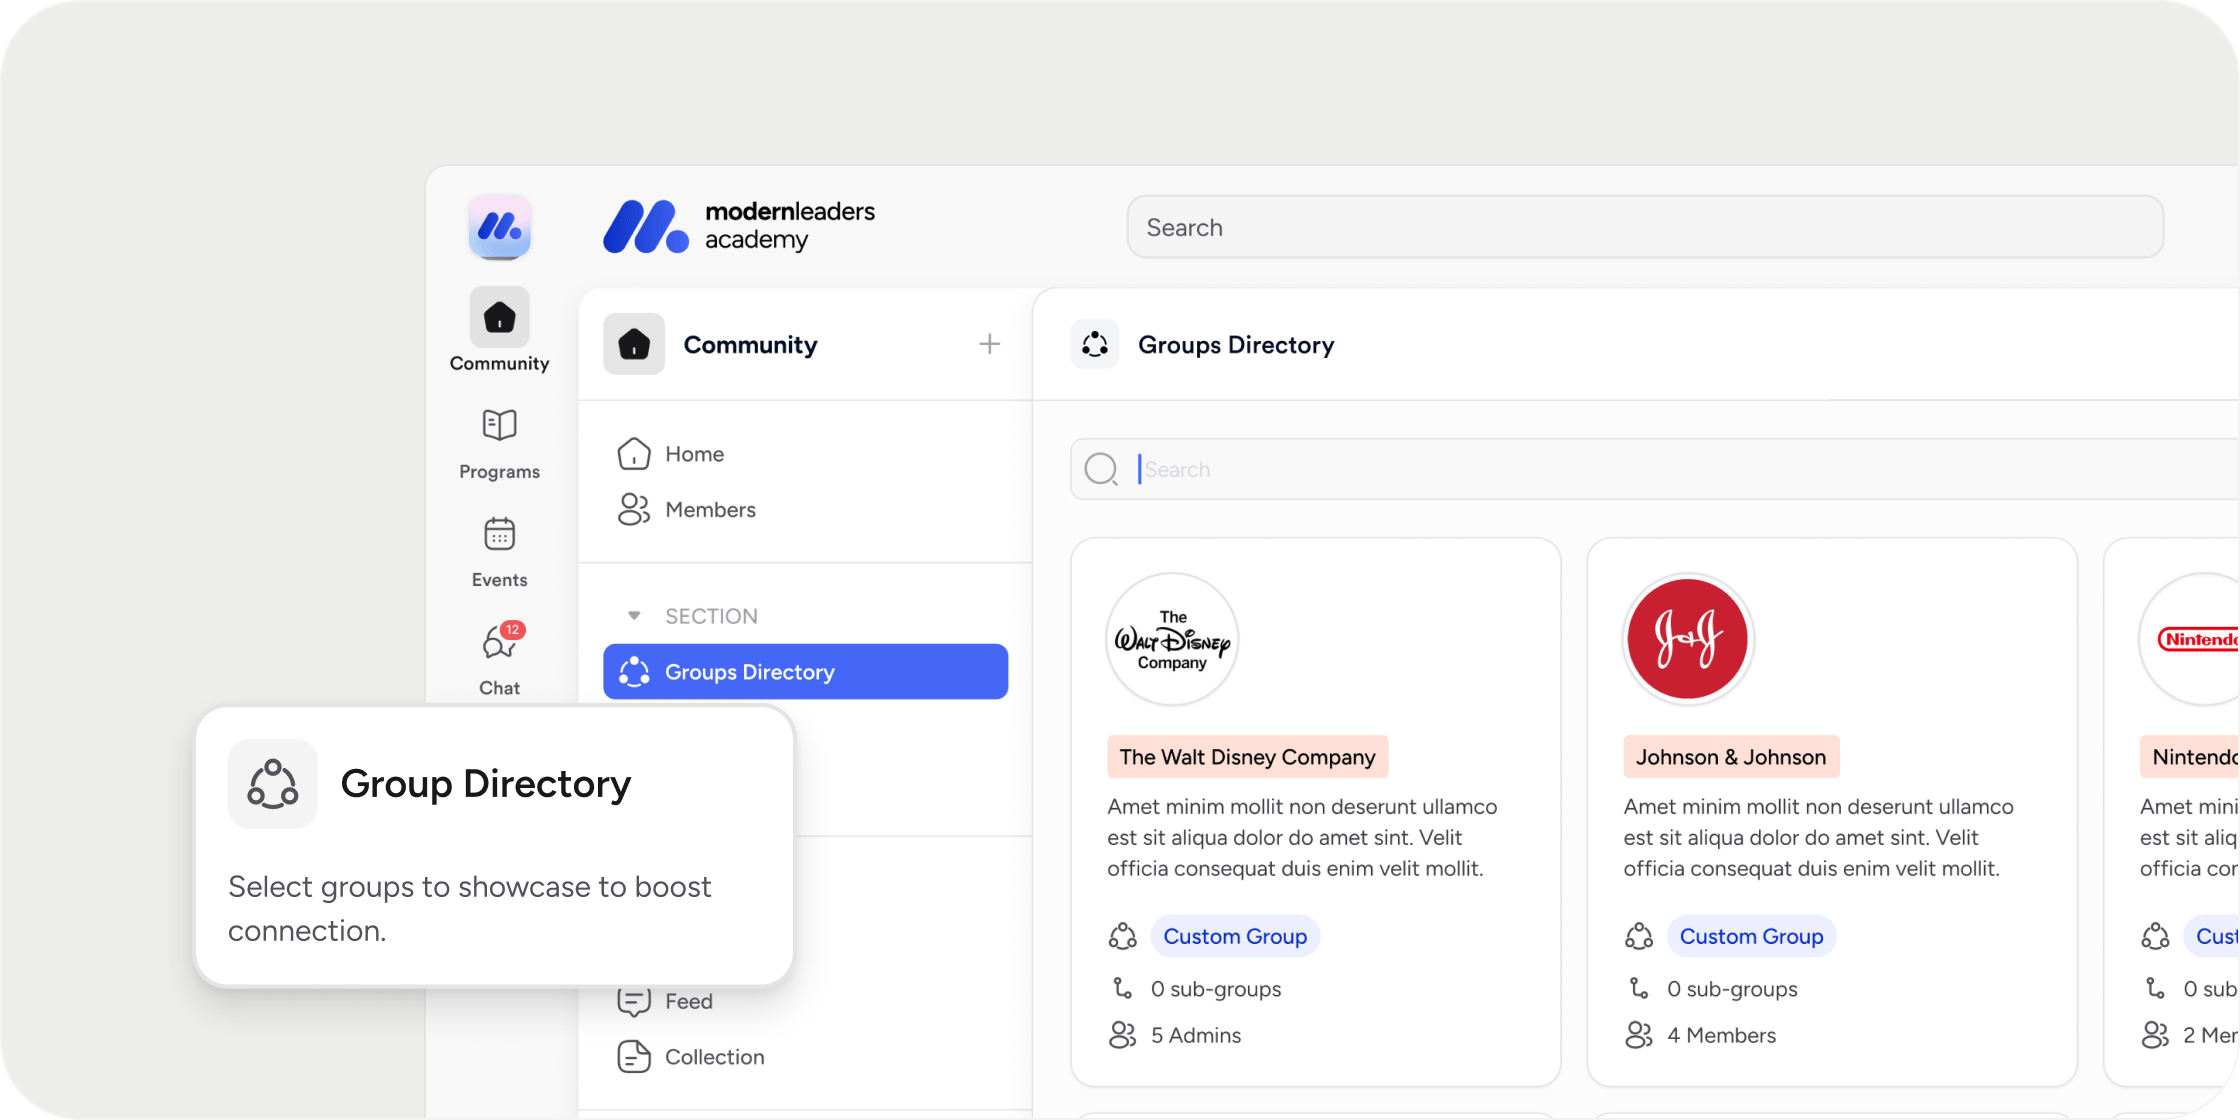
Task: Open the Feed item
Action: coord(665,1001)
